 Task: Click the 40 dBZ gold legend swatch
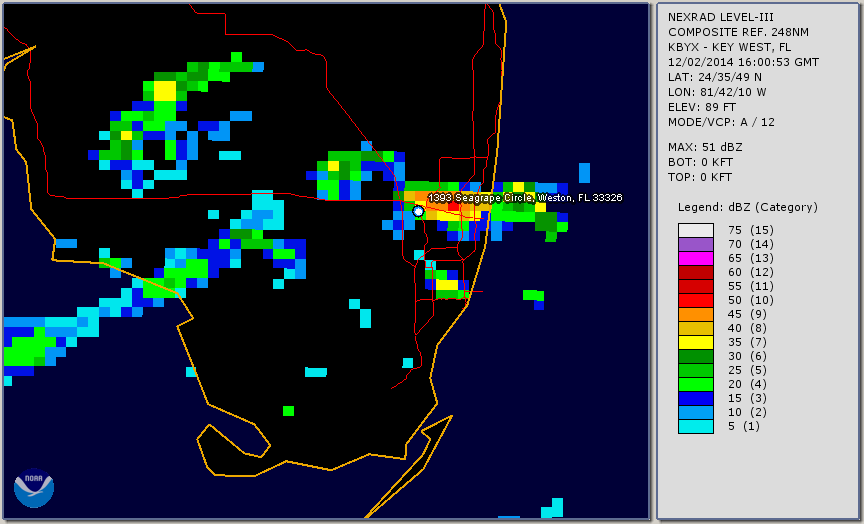[695, 328]
